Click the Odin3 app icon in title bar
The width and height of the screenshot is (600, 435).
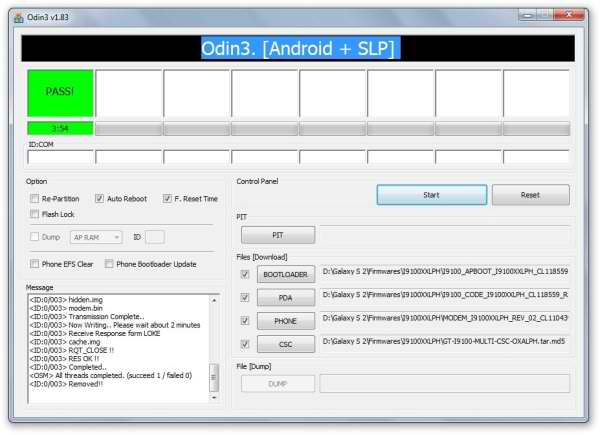click(18, 18)
